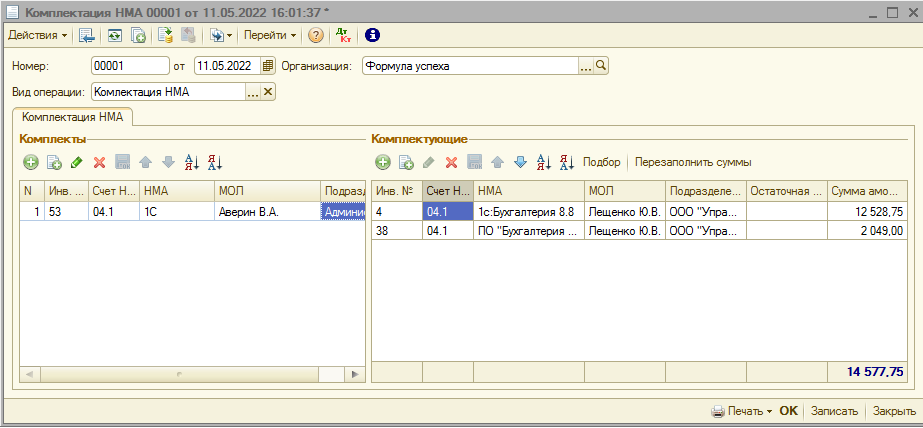Open the Печать dropdown at the bottom

(741, 411)
